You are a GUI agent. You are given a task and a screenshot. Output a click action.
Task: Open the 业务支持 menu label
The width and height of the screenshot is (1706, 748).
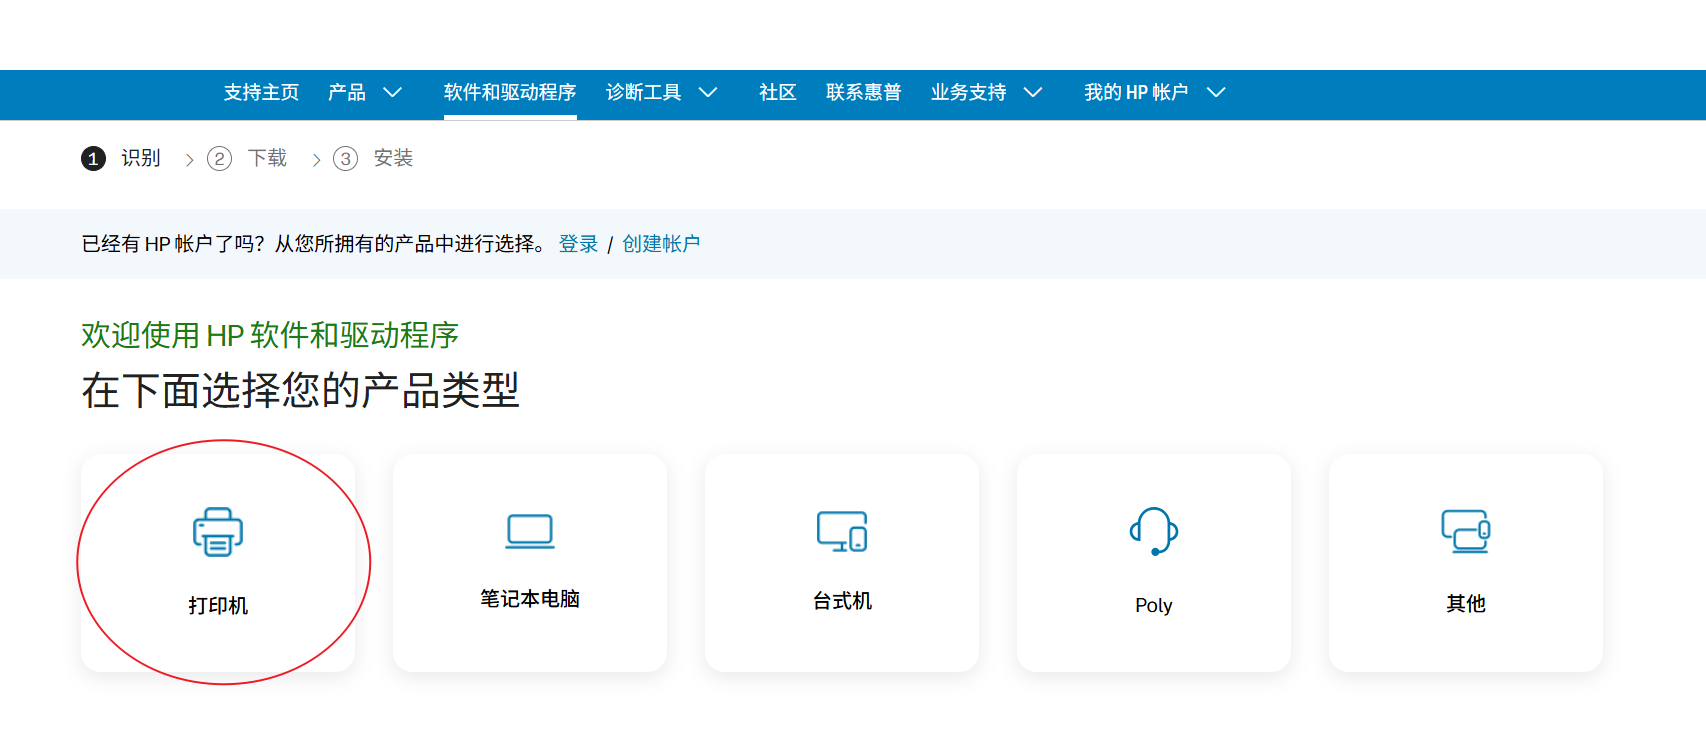pos(968,93)
